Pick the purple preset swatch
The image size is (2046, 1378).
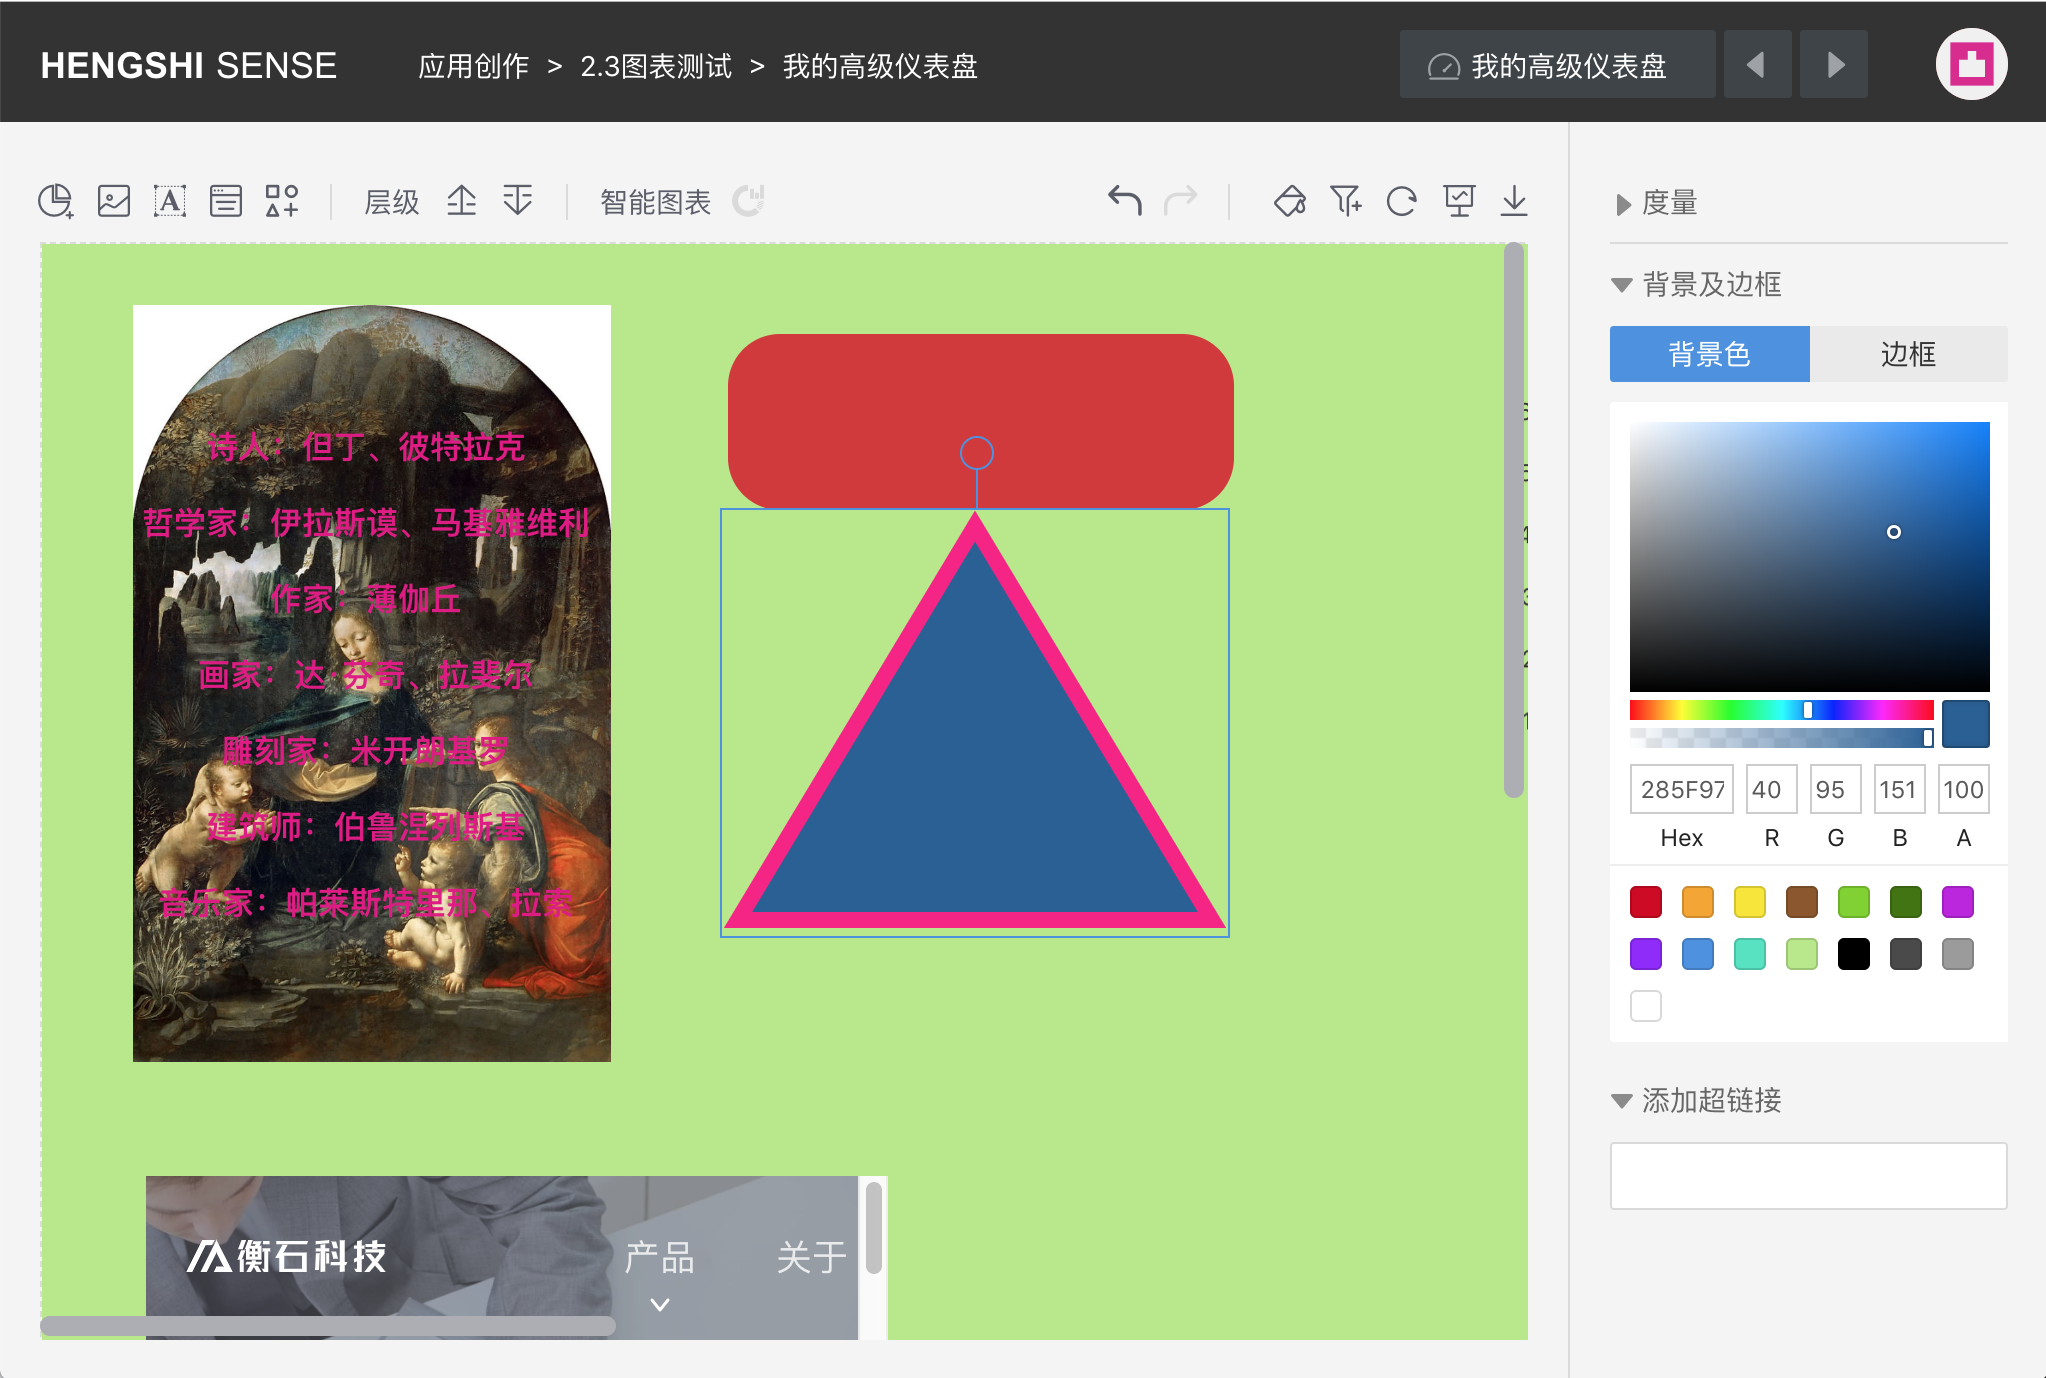(x=1646, y=954)
